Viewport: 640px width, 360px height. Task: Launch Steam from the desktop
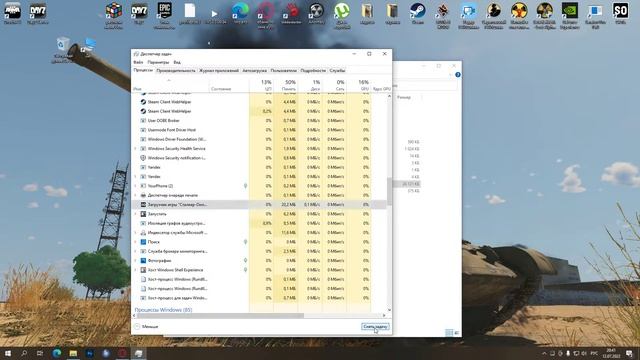point(418,11)
